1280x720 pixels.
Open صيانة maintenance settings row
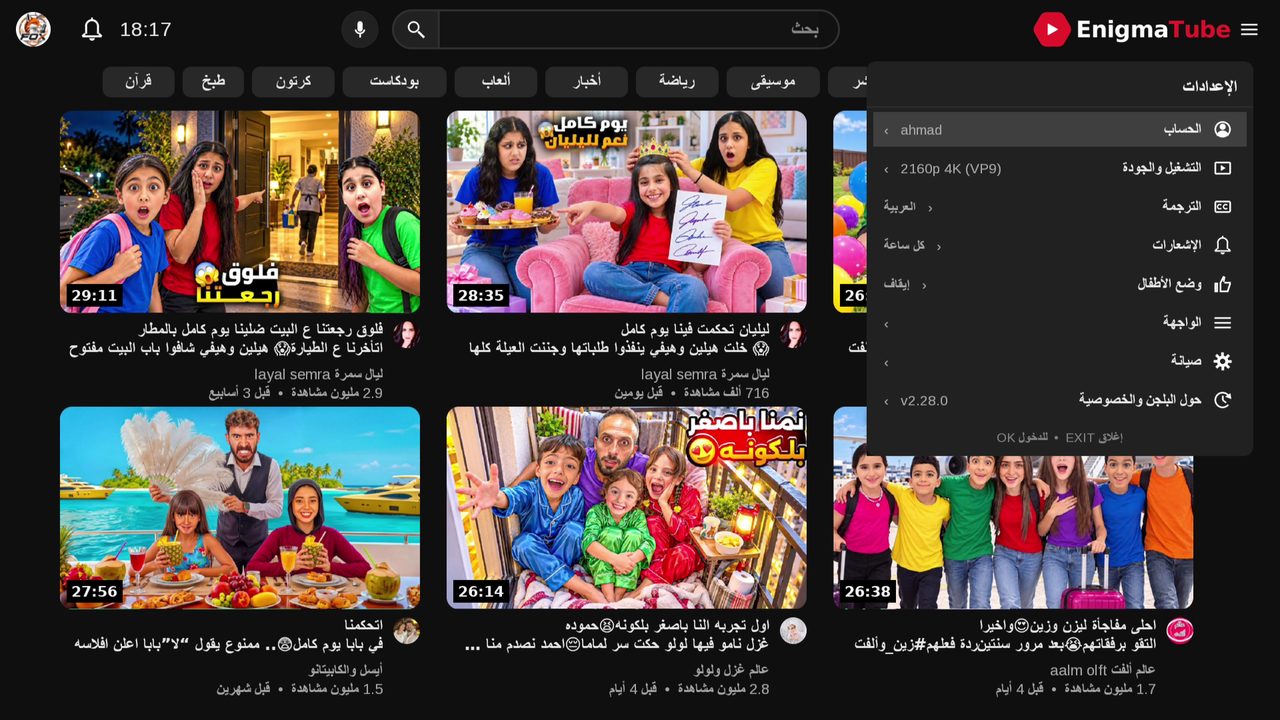1060,361
